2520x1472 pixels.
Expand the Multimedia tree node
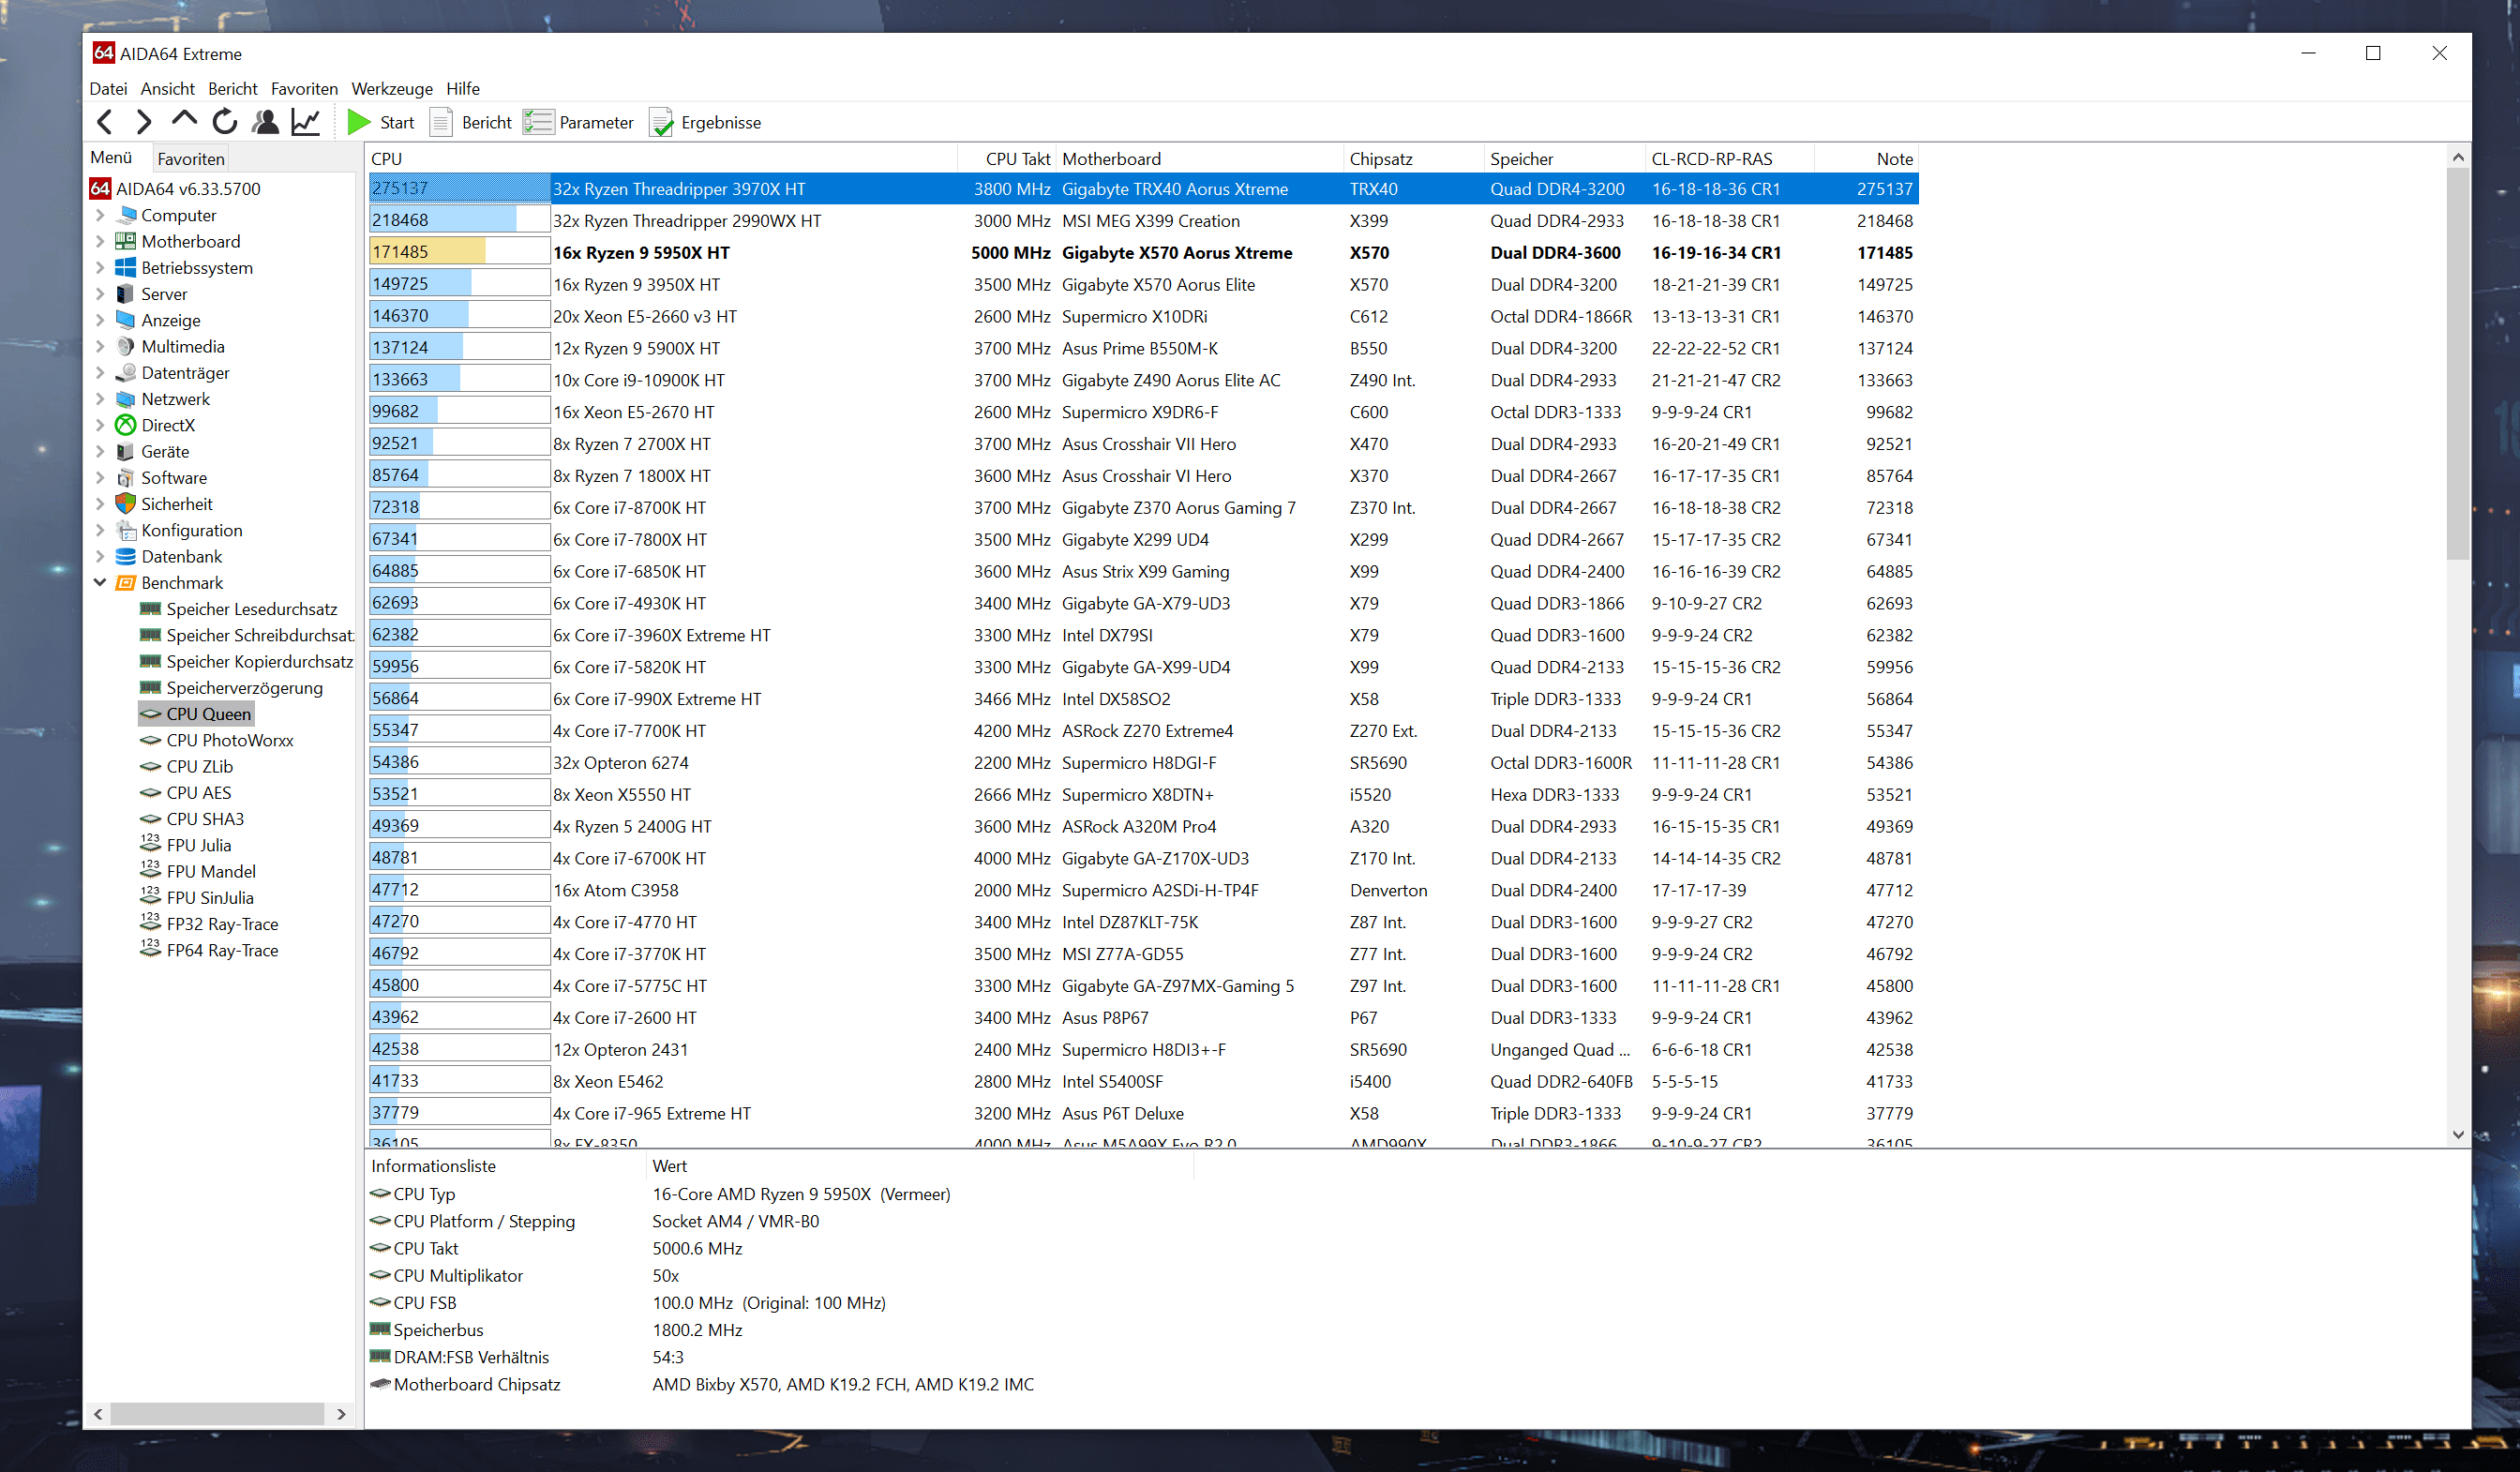coord(100,346)
